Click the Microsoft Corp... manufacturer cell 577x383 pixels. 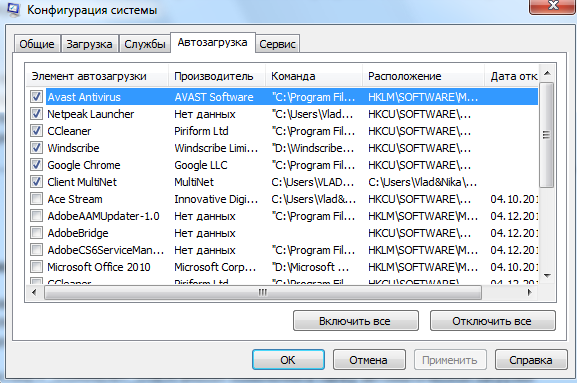coord(215,267)
